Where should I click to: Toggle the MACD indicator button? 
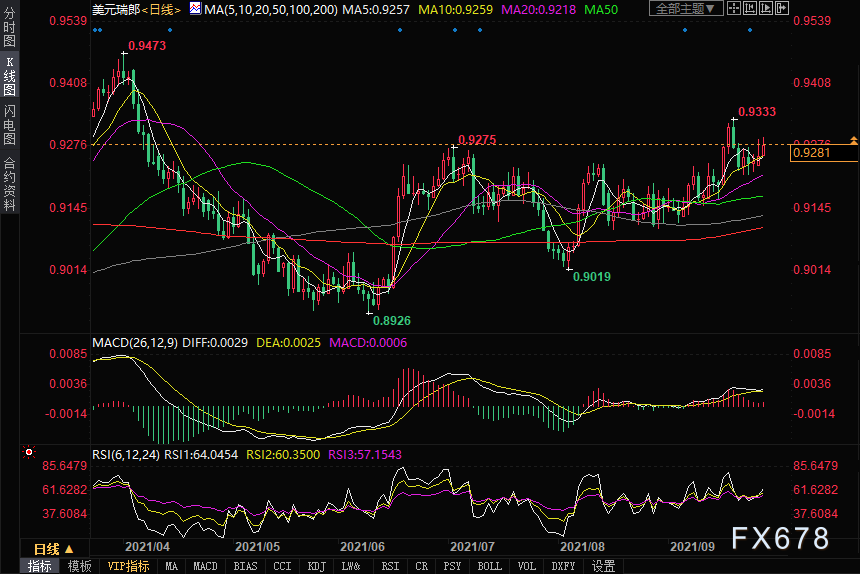[205, 566]
